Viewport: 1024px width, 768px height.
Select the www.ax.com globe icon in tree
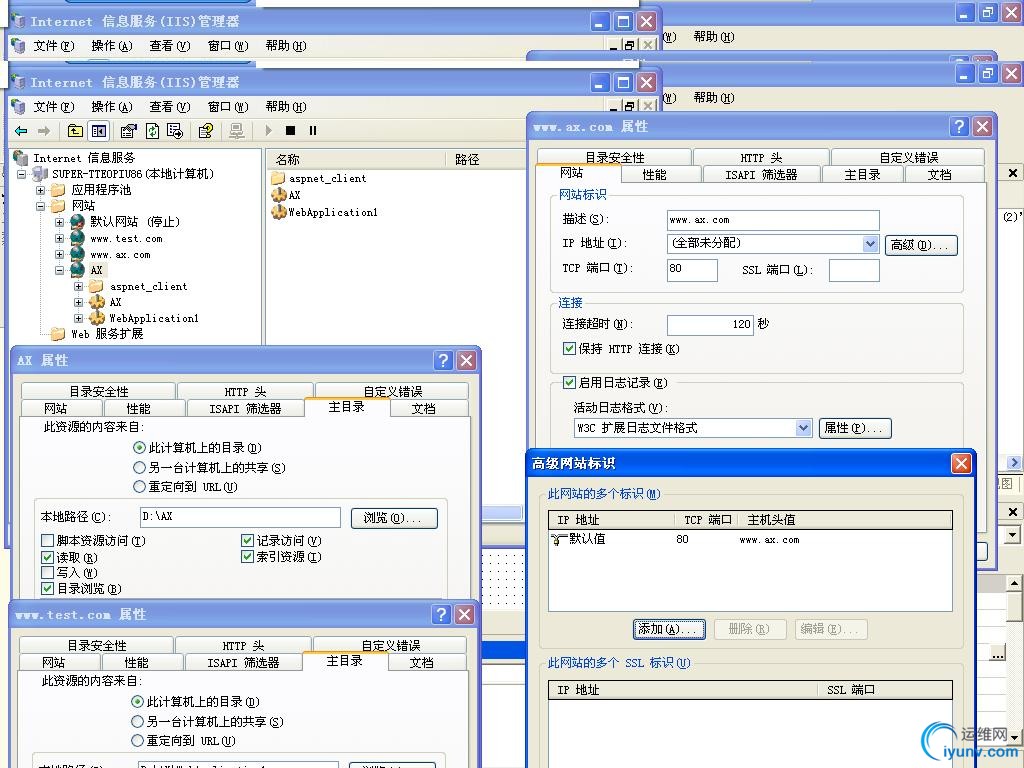click(78, 254)
